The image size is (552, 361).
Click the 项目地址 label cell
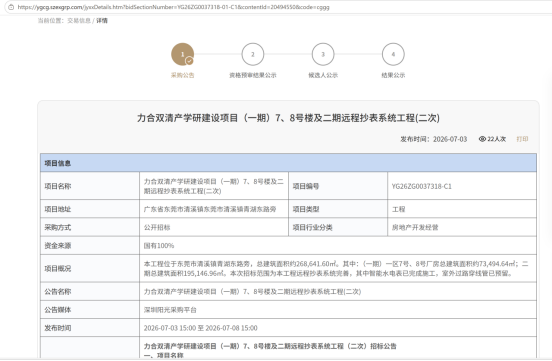(x=90, y=209)
